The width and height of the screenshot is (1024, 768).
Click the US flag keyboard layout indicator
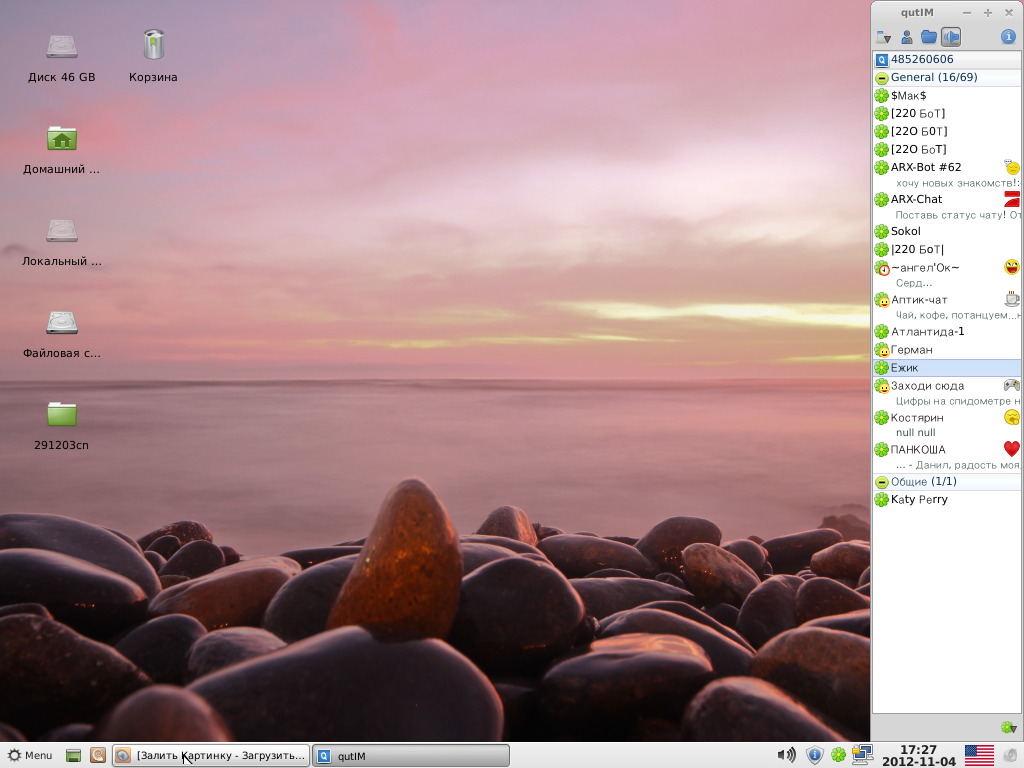[x=980, y=756]
